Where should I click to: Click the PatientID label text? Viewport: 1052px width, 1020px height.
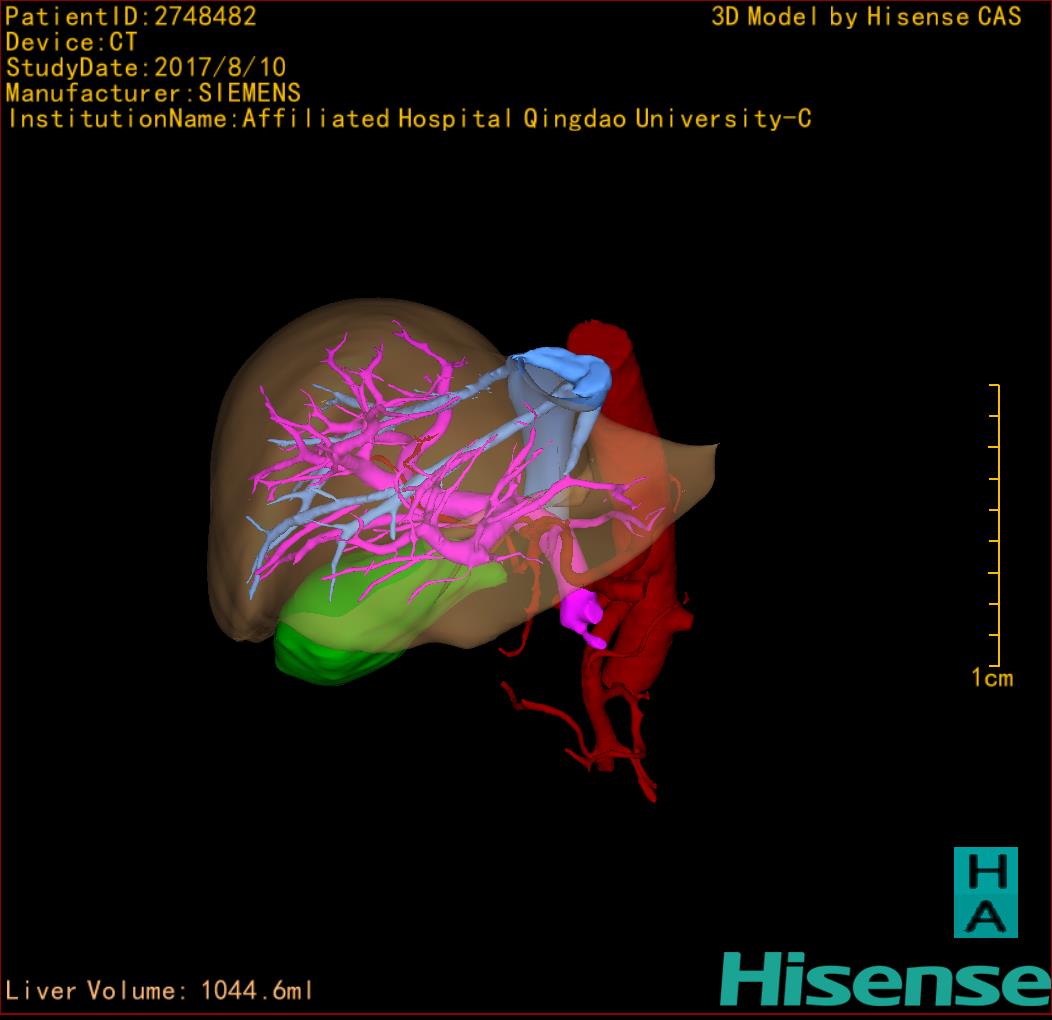(x=131, y=17)
